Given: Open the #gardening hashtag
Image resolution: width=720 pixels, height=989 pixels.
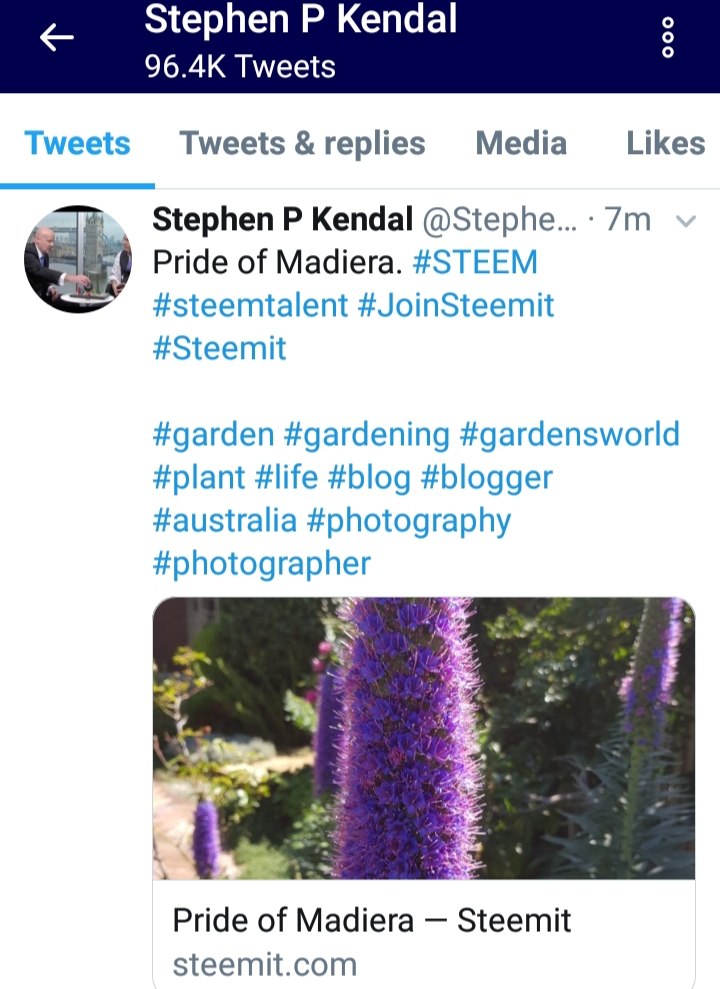Looking at the screenshot, I should 367,435.
